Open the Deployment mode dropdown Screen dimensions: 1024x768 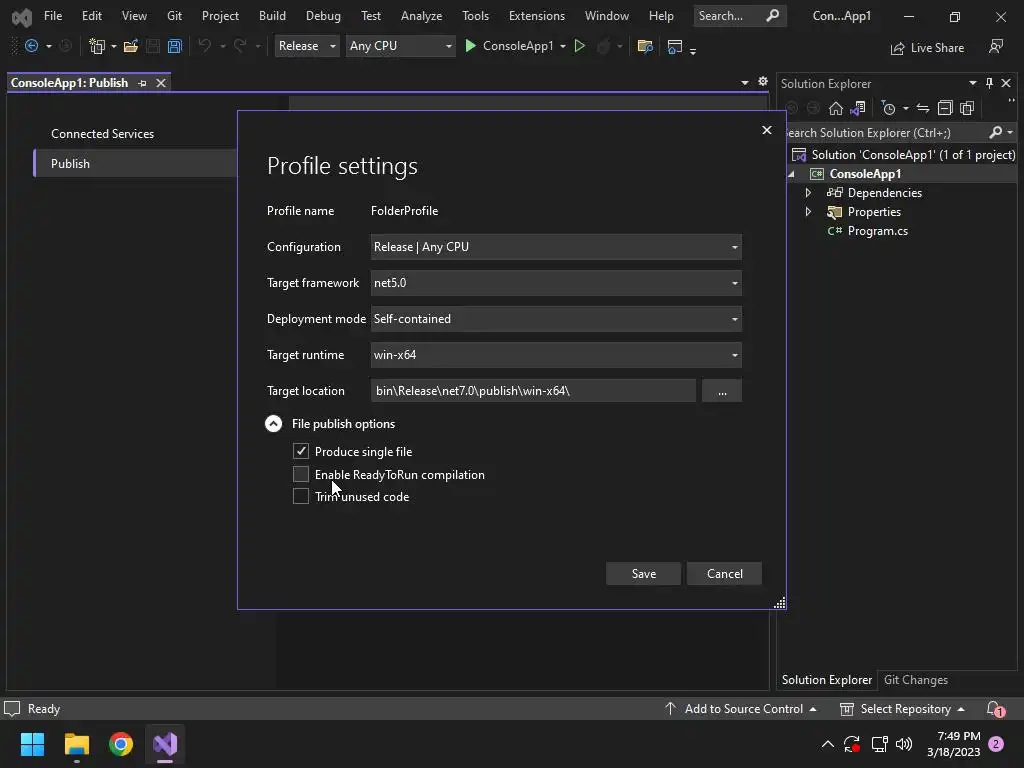click(x=556, y=319)
